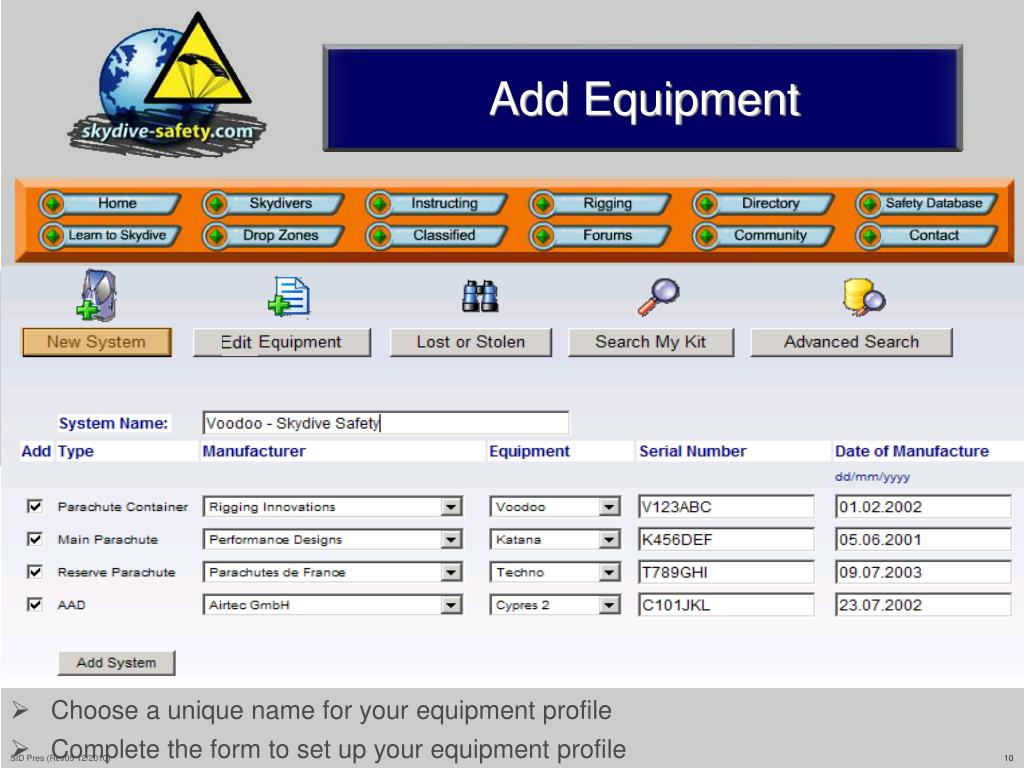
Task: Uncheck the Parachute Container checkbox
Action: click(35, 506)
